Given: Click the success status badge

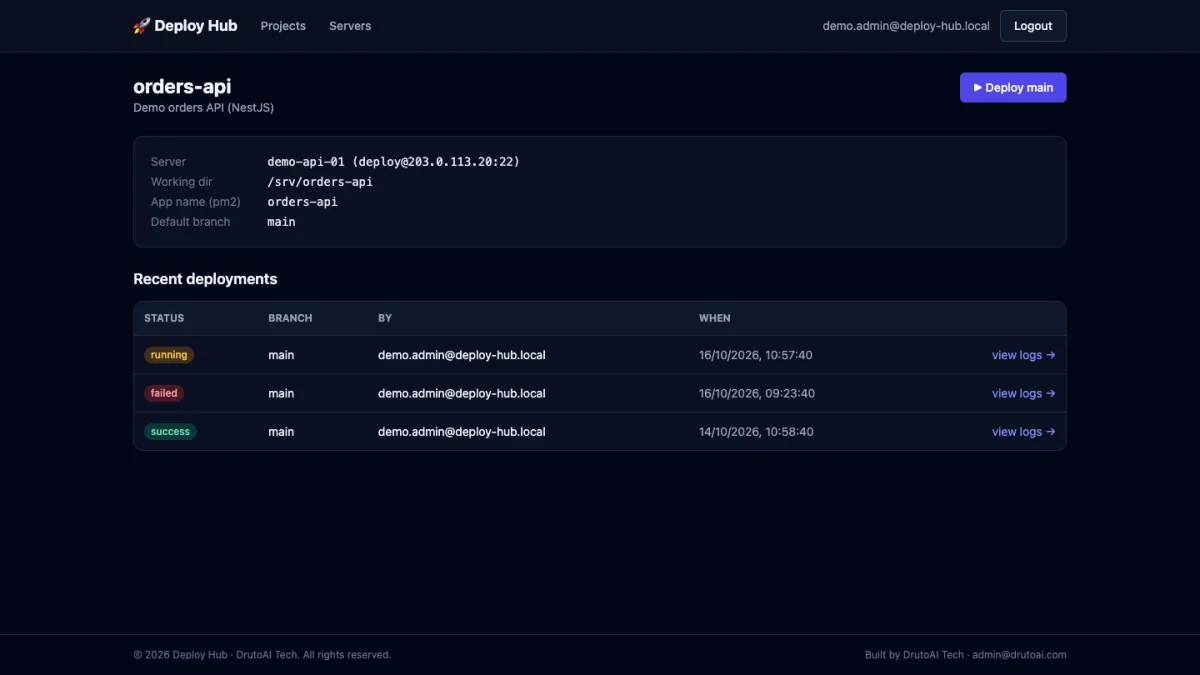Looking at the screenshot, I should (170, 432).
